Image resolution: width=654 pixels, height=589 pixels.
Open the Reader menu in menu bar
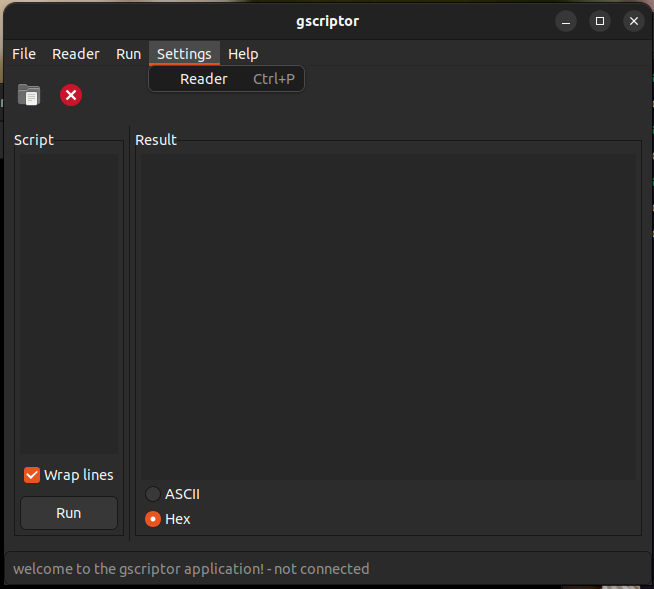tap(75, 54)
